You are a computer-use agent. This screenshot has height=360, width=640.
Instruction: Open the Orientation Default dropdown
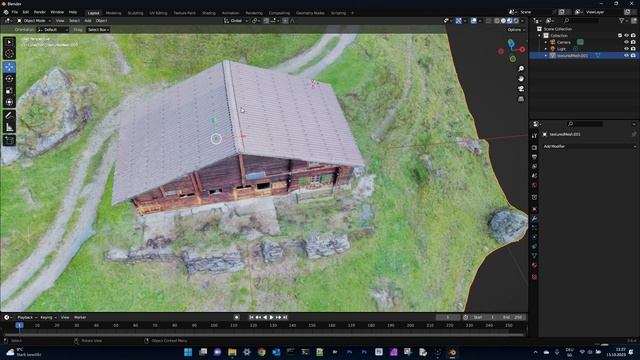pyautogui.click(x=53, y=29)
